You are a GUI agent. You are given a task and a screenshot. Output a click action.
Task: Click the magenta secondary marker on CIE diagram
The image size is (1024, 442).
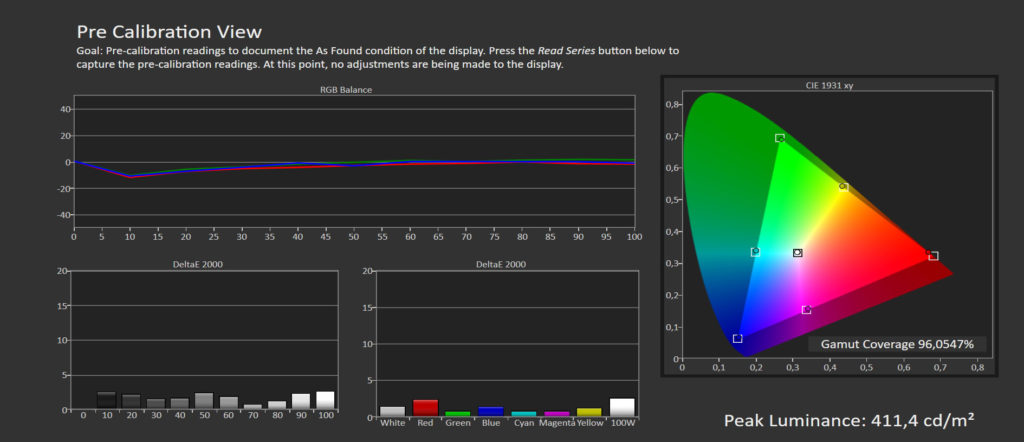click(806, 310)
